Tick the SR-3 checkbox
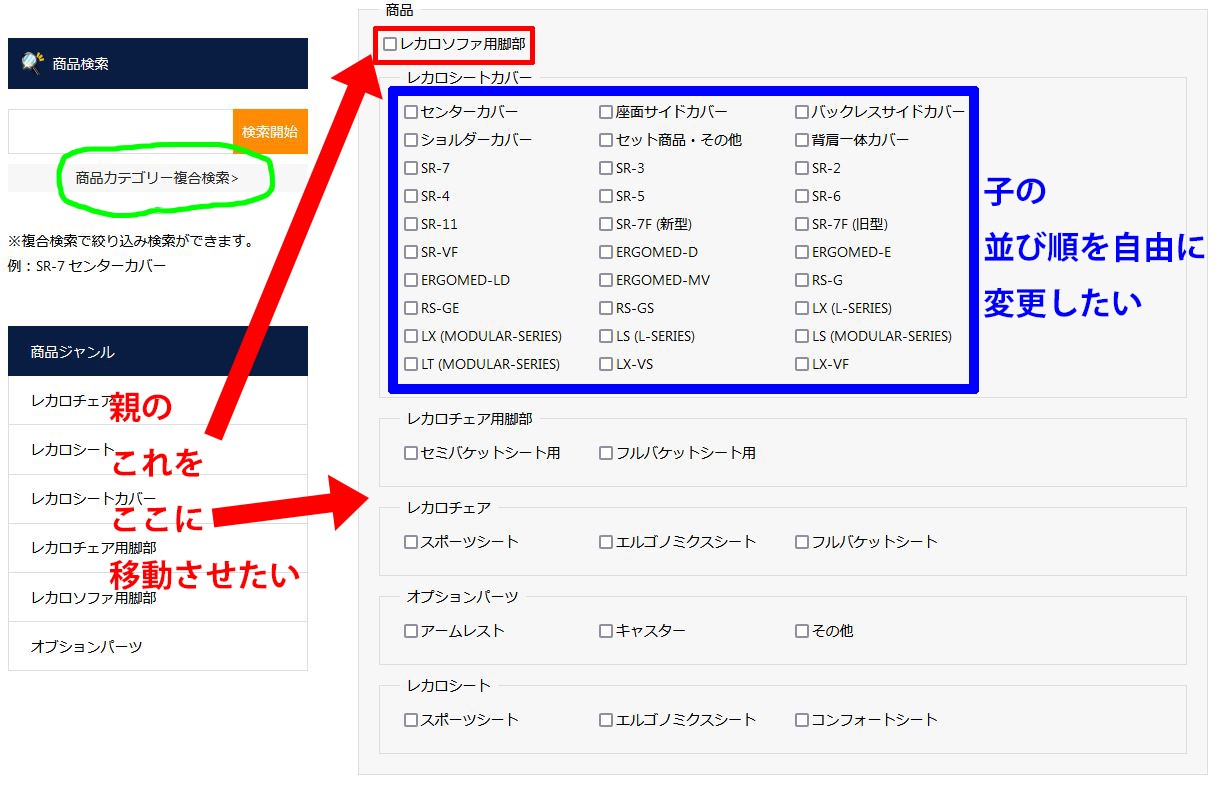 point(606,168)
